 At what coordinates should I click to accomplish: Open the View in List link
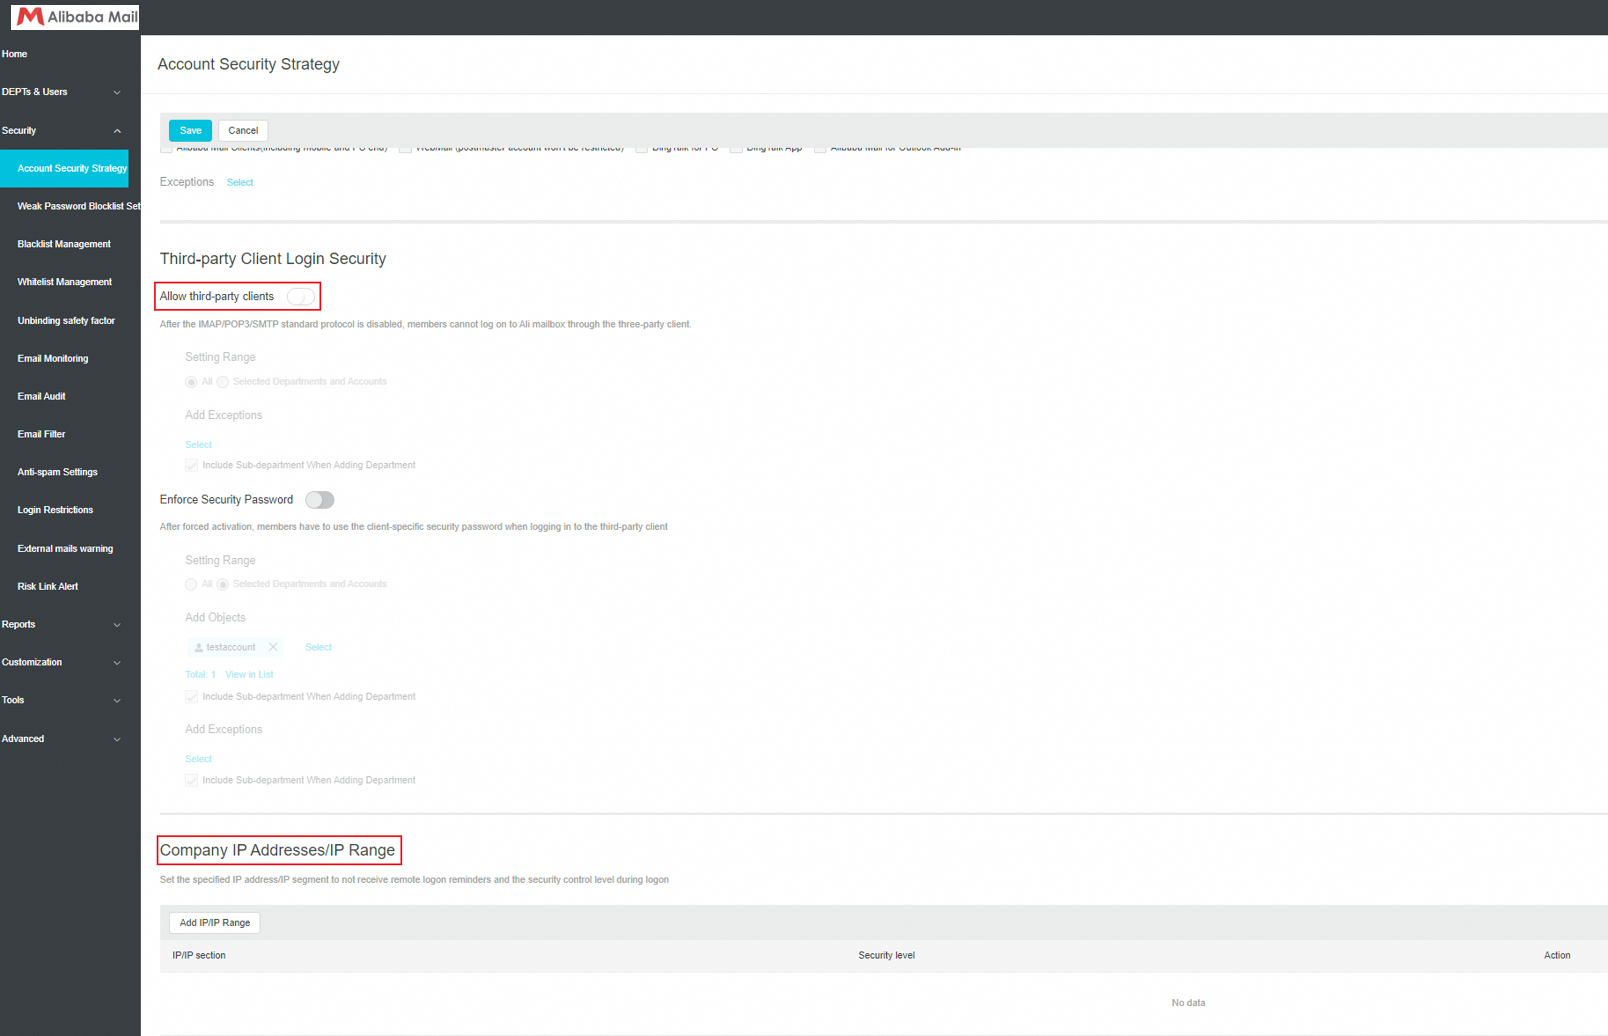pyautogui.click(x=249, y=675)
